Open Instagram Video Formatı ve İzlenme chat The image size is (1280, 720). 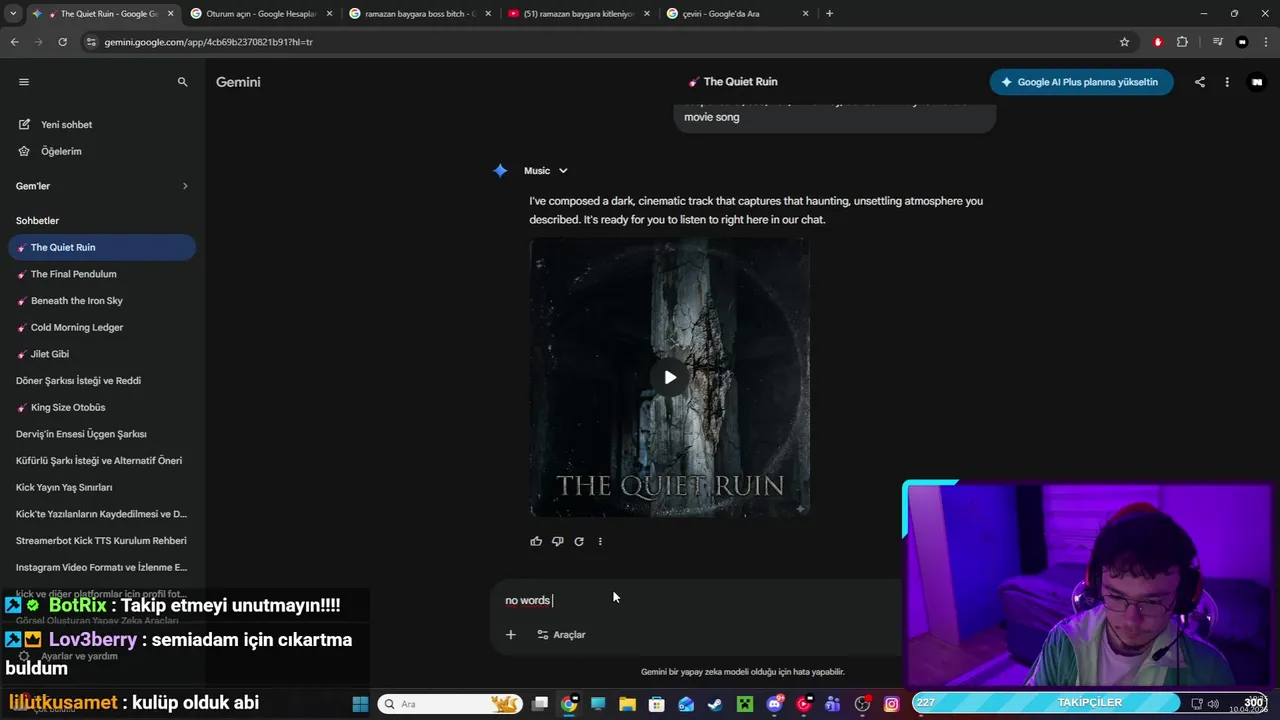point(102,567)
